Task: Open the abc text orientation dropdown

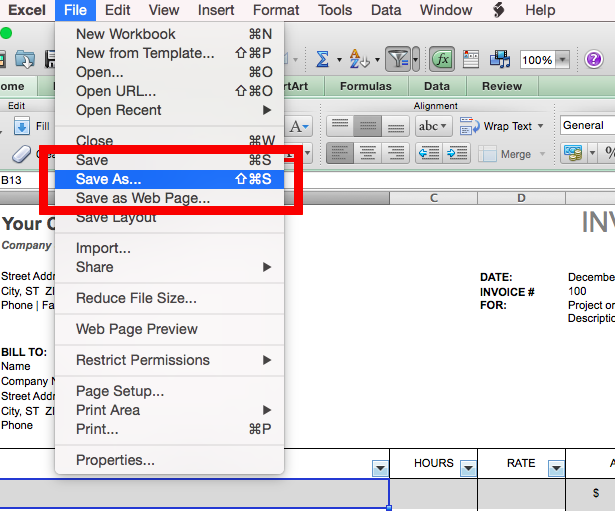Action: pyautogui.click(x=433, y=126)
